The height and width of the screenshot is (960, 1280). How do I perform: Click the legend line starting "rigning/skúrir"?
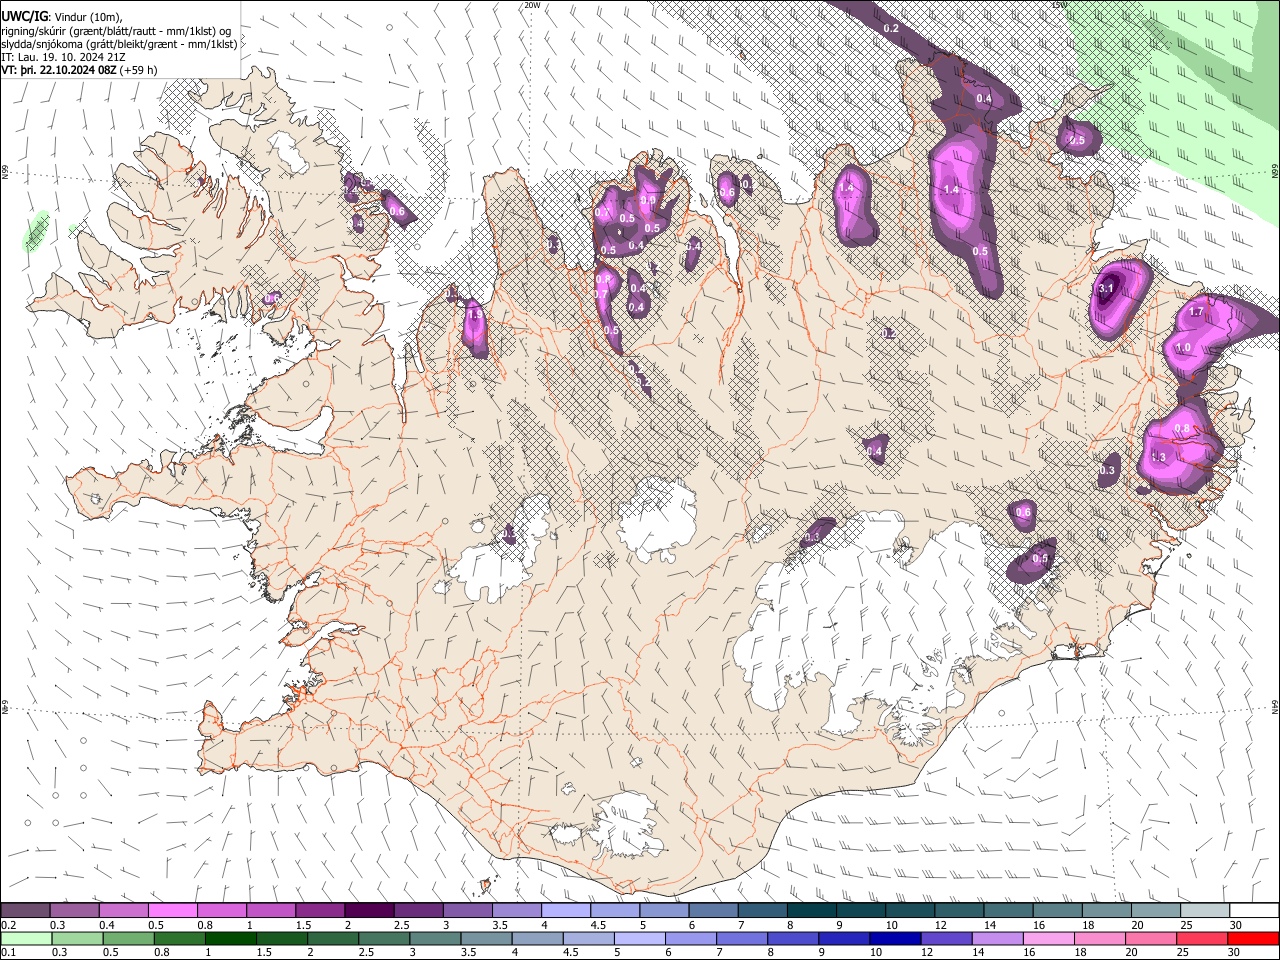click(116, 30)
